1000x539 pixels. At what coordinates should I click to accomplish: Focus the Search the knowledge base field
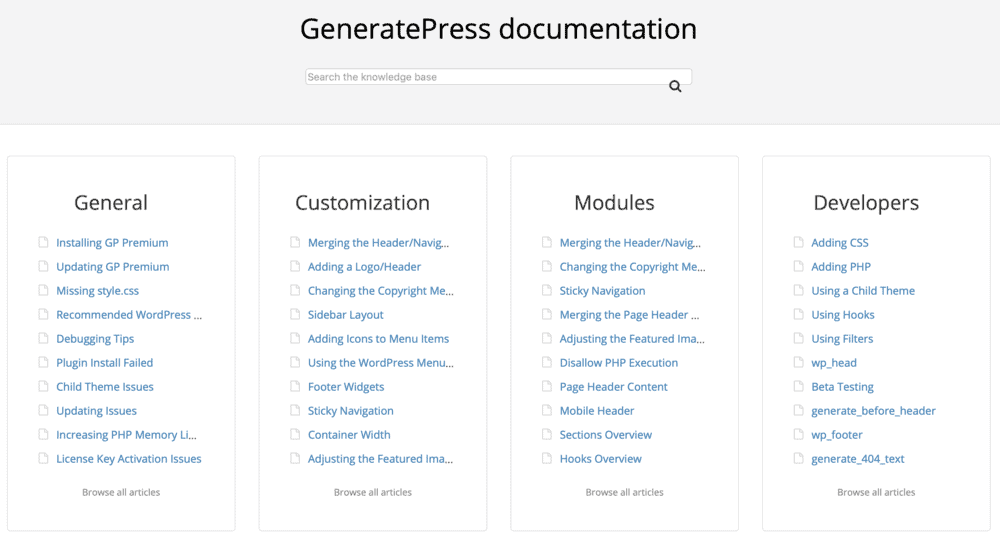pos(498,77)
